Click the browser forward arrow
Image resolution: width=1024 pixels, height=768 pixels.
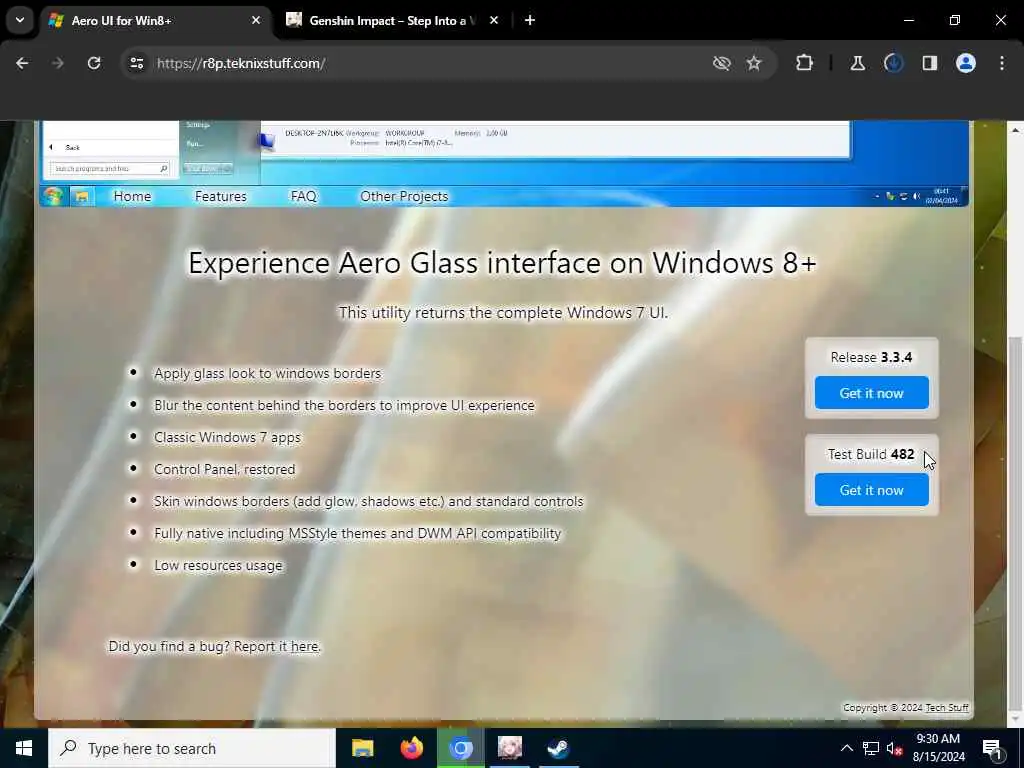click(x=58, y=63)
